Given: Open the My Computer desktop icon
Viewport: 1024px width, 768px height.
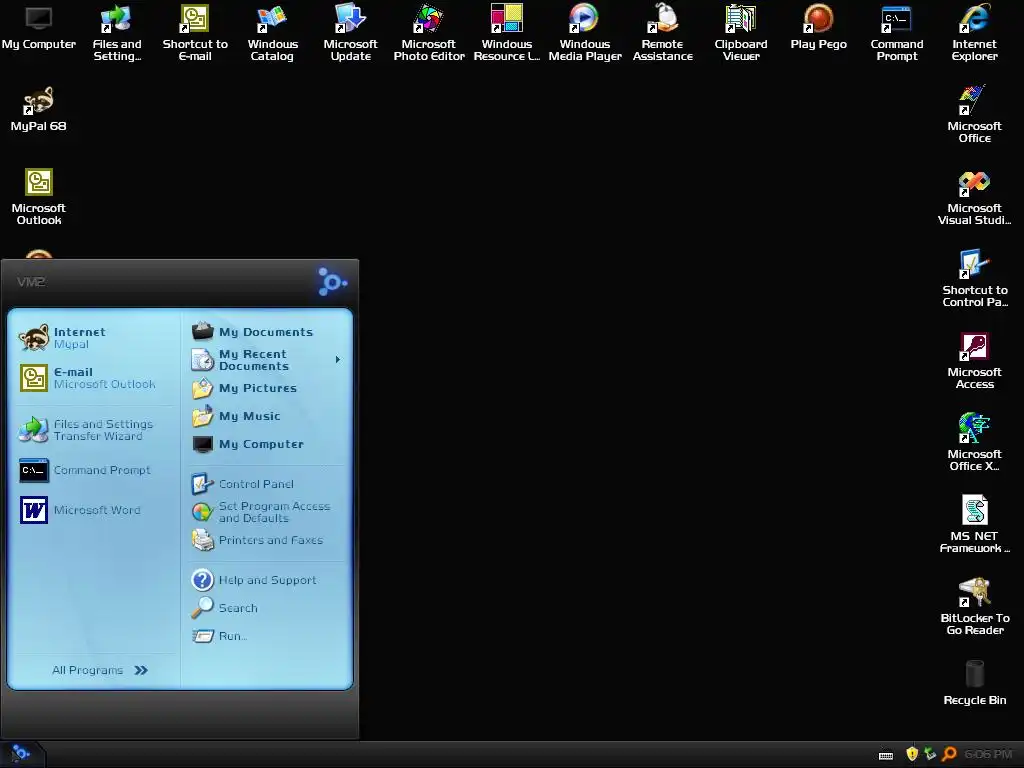Looking at the screenshot, I should [x=39, y=29].
